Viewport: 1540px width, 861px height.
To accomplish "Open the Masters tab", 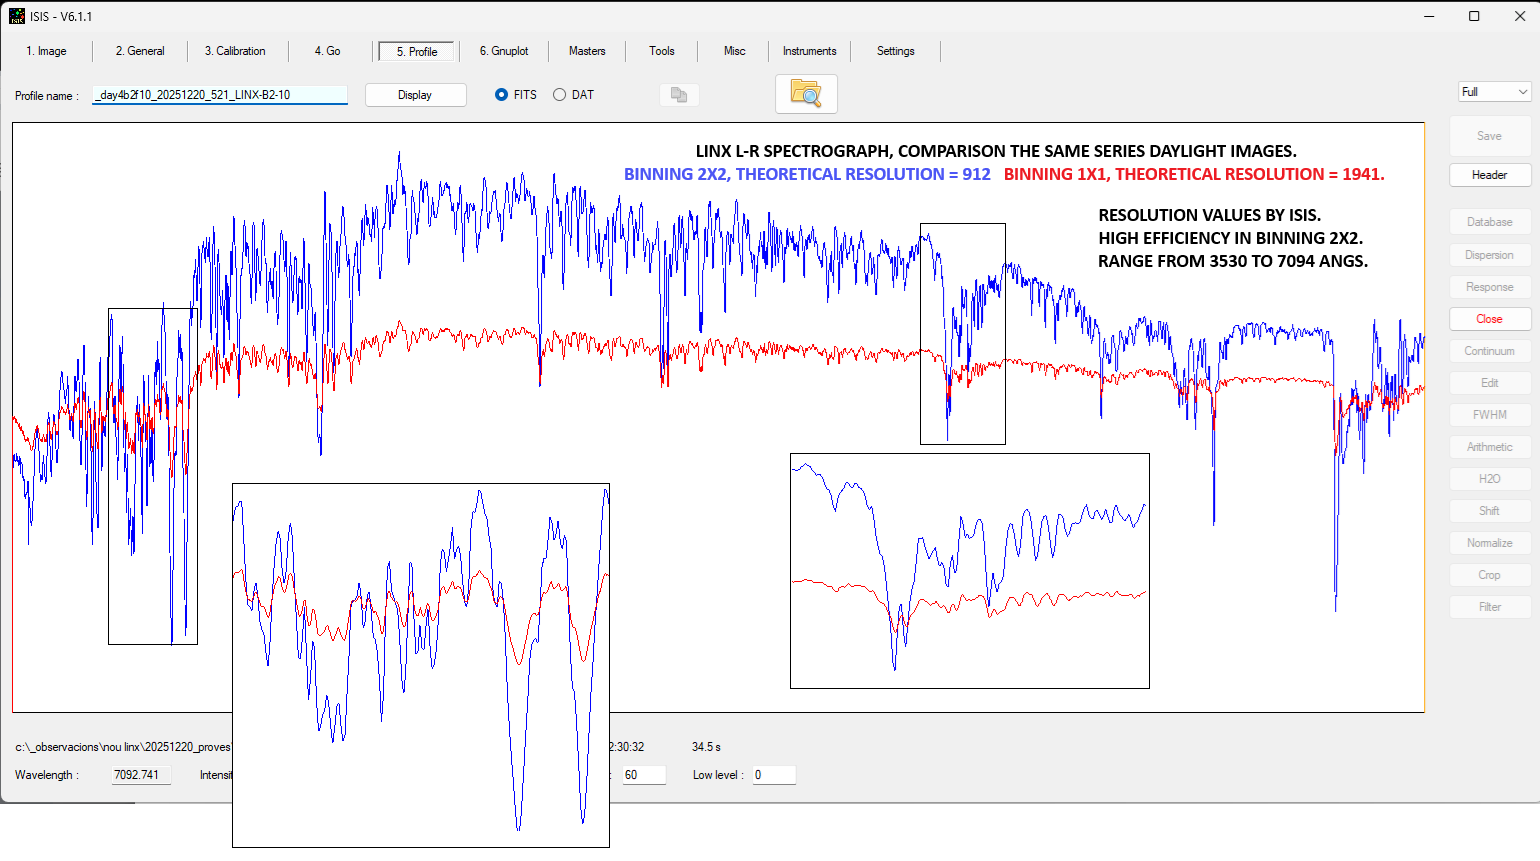I will 587,51.
